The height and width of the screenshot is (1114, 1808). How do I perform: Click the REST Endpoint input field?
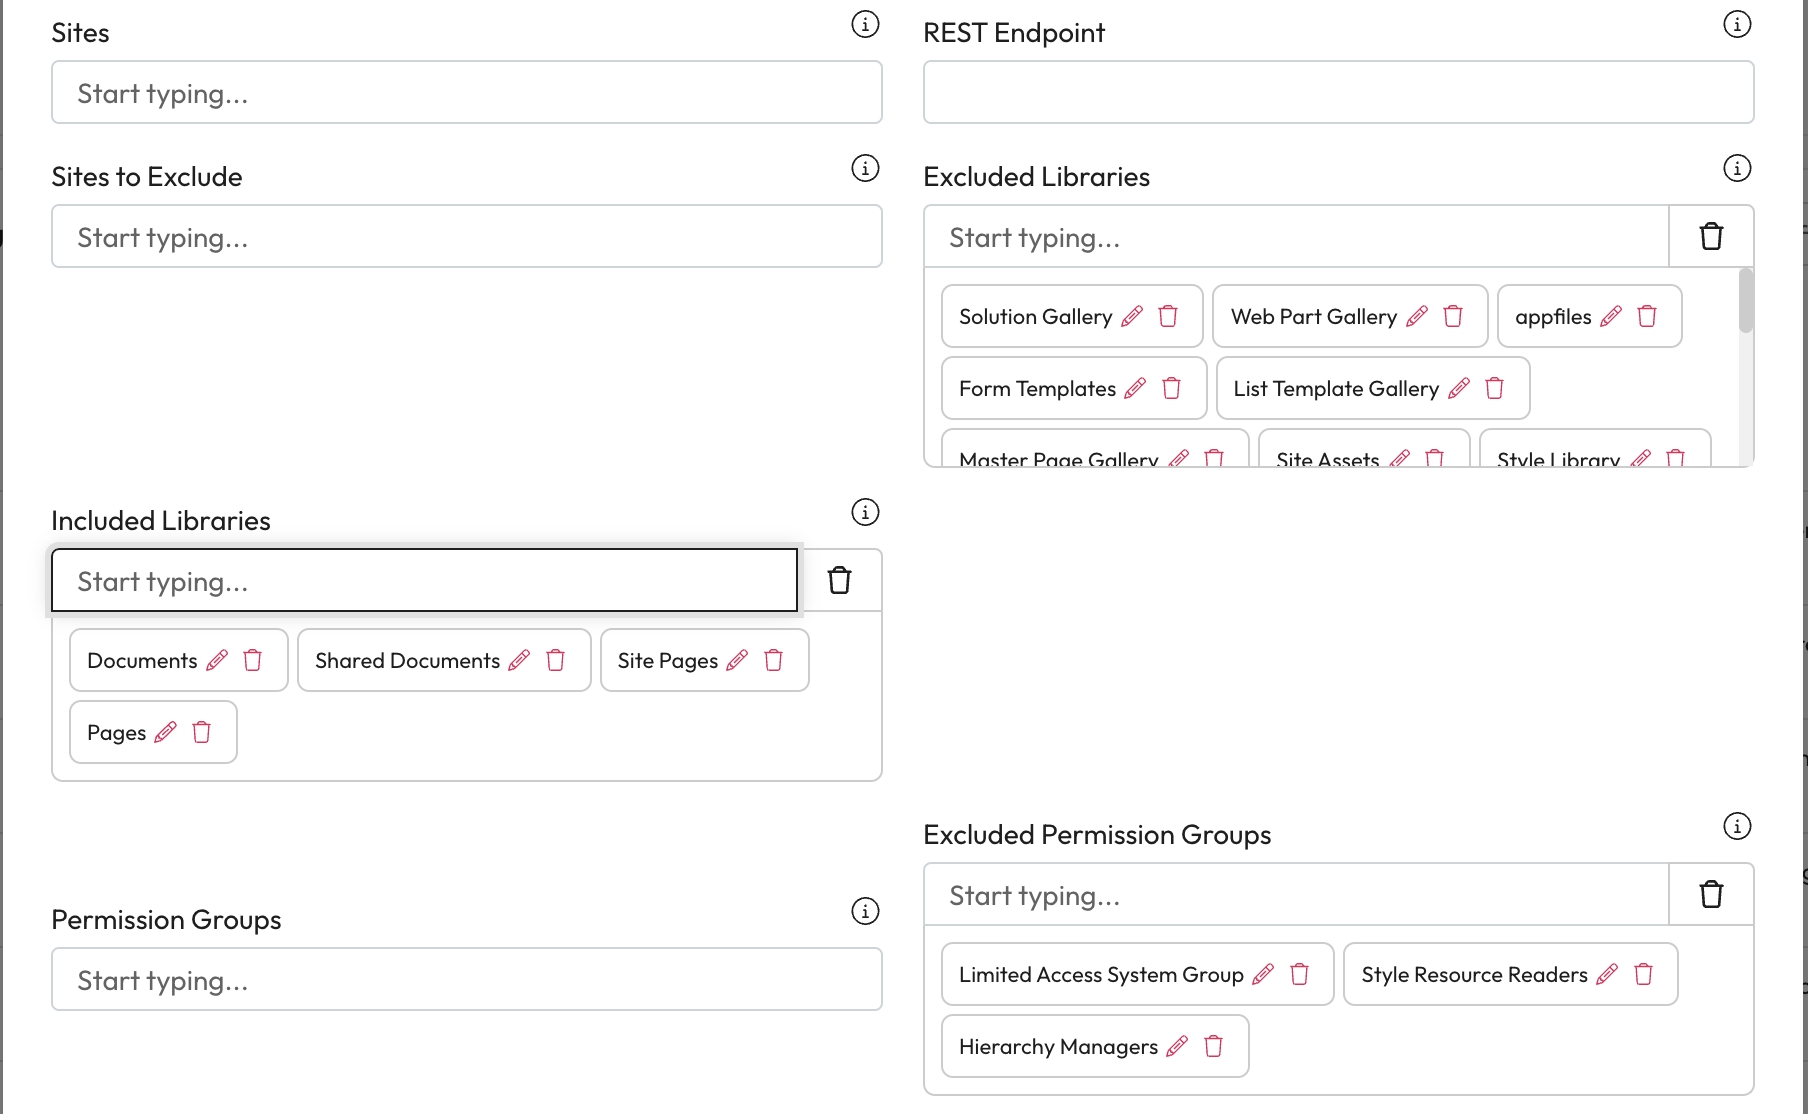(1338, 93)
